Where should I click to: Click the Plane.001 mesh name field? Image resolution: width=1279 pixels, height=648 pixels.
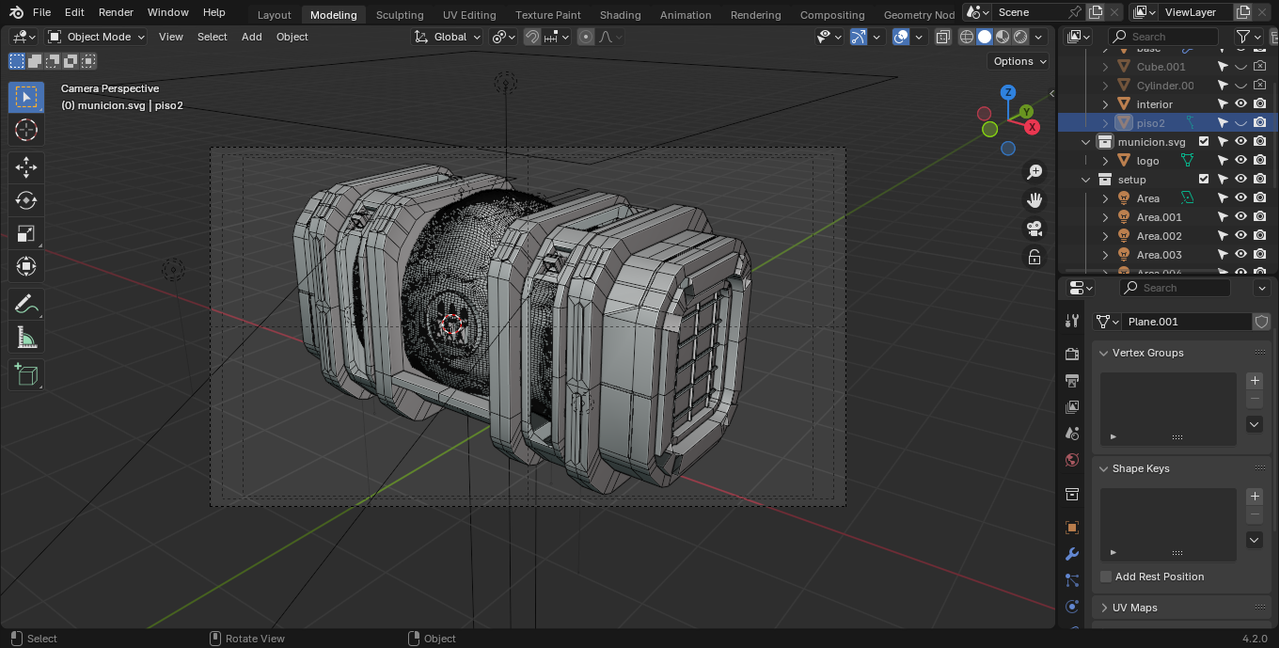[1185, 322]
